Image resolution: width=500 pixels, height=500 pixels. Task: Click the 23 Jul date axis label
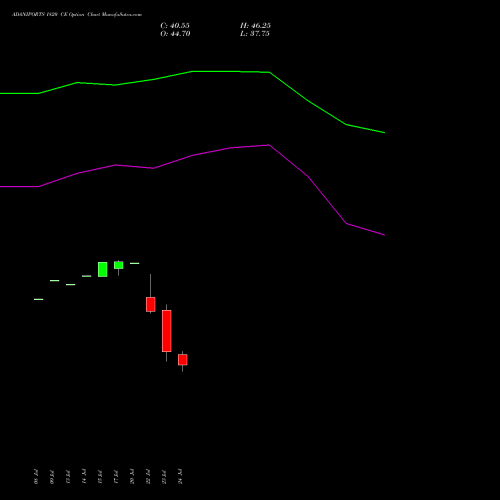[x=164, y=477]
